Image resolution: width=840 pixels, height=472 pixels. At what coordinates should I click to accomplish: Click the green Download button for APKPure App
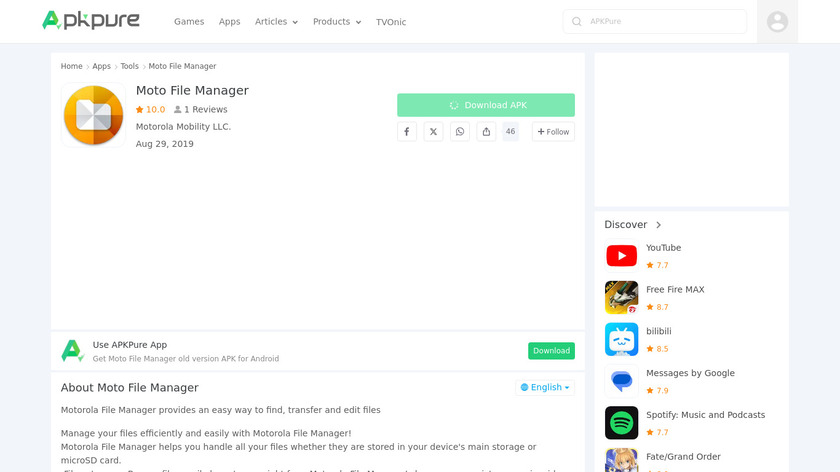point(551,351)
